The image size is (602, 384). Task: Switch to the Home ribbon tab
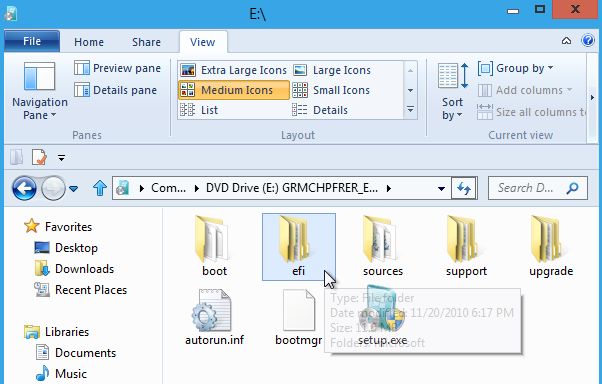pyautogui.click(x=89, y=42)
